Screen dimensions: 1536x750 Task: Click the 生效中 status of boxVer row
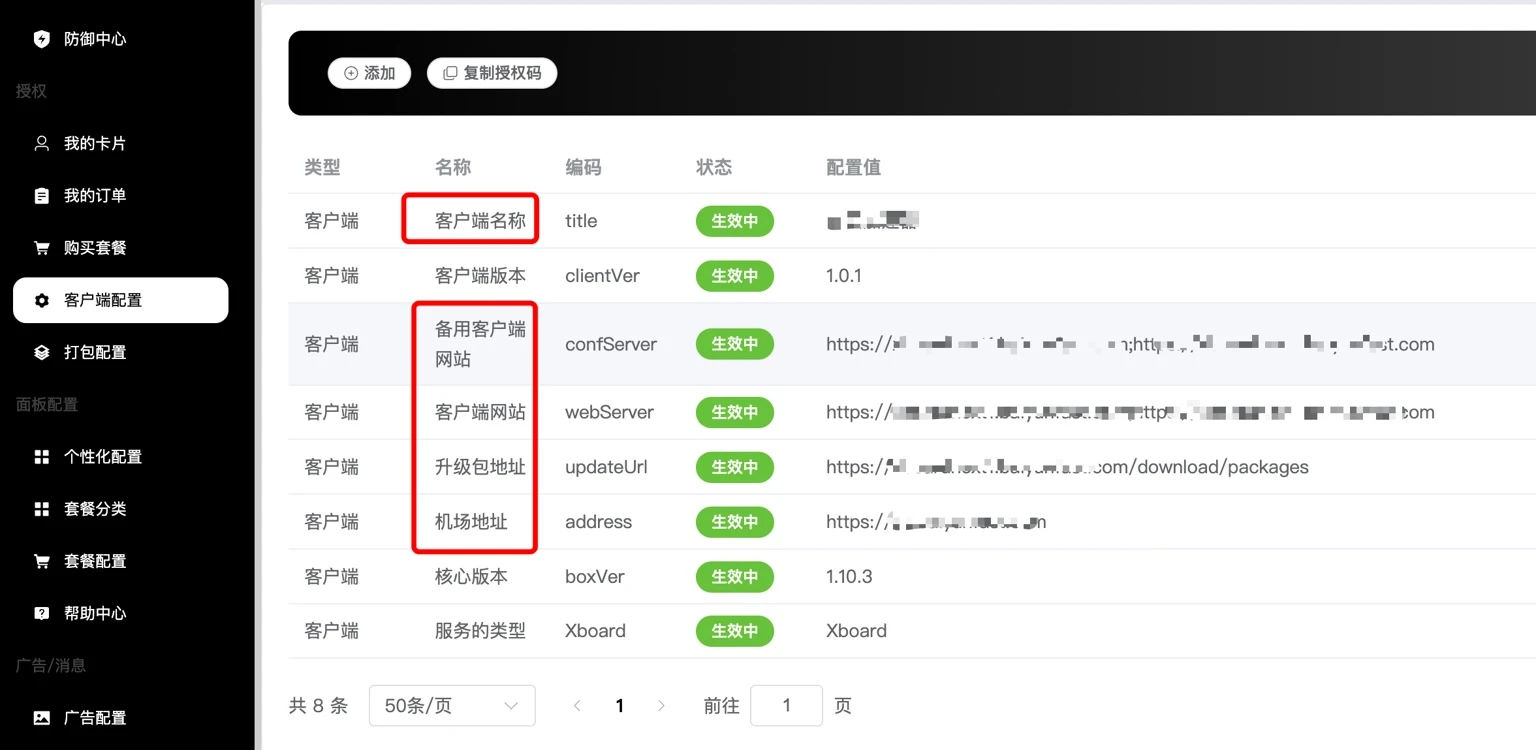(734, 577)
